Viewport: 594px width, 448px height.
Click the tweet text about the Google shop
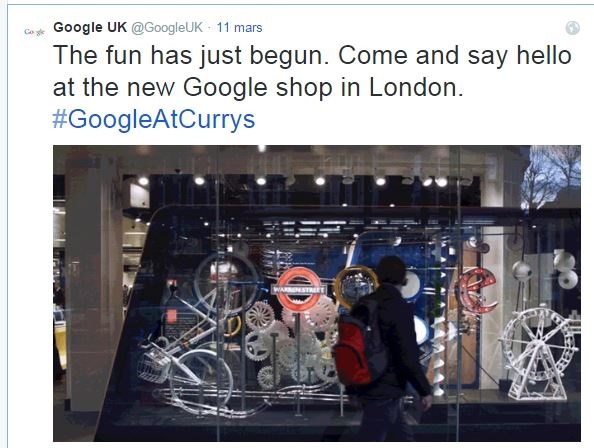click(312, 71)
